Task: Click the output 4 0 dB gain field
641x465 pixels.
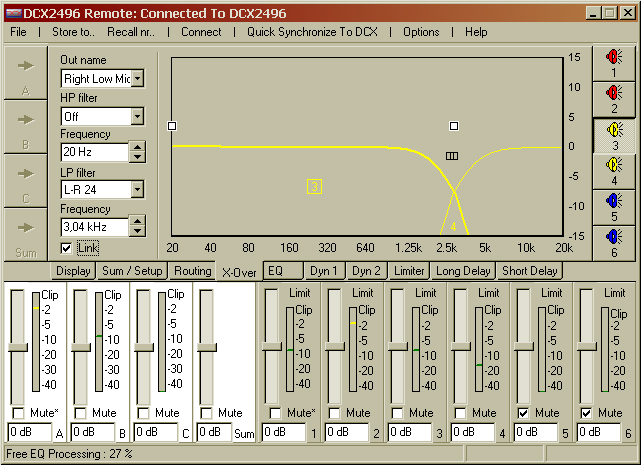Action: pos(473,432)
